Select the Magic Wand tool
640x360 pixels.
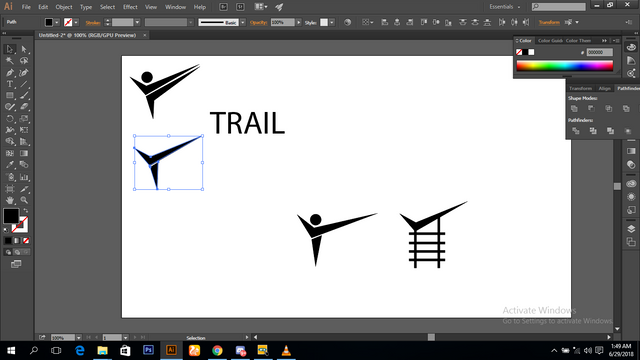tap(10, 61)
